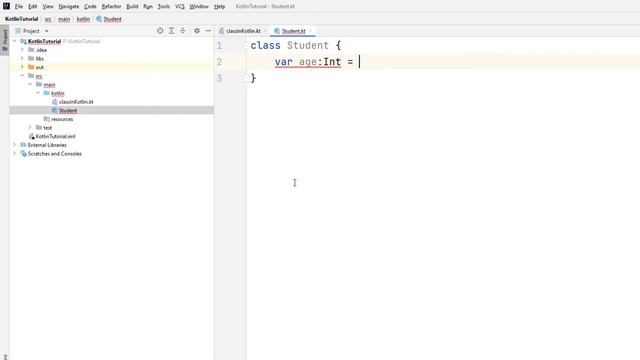Click the Select Opened File locate icon
The width and height of the screenshot is (640, 360).
(160, 31)
